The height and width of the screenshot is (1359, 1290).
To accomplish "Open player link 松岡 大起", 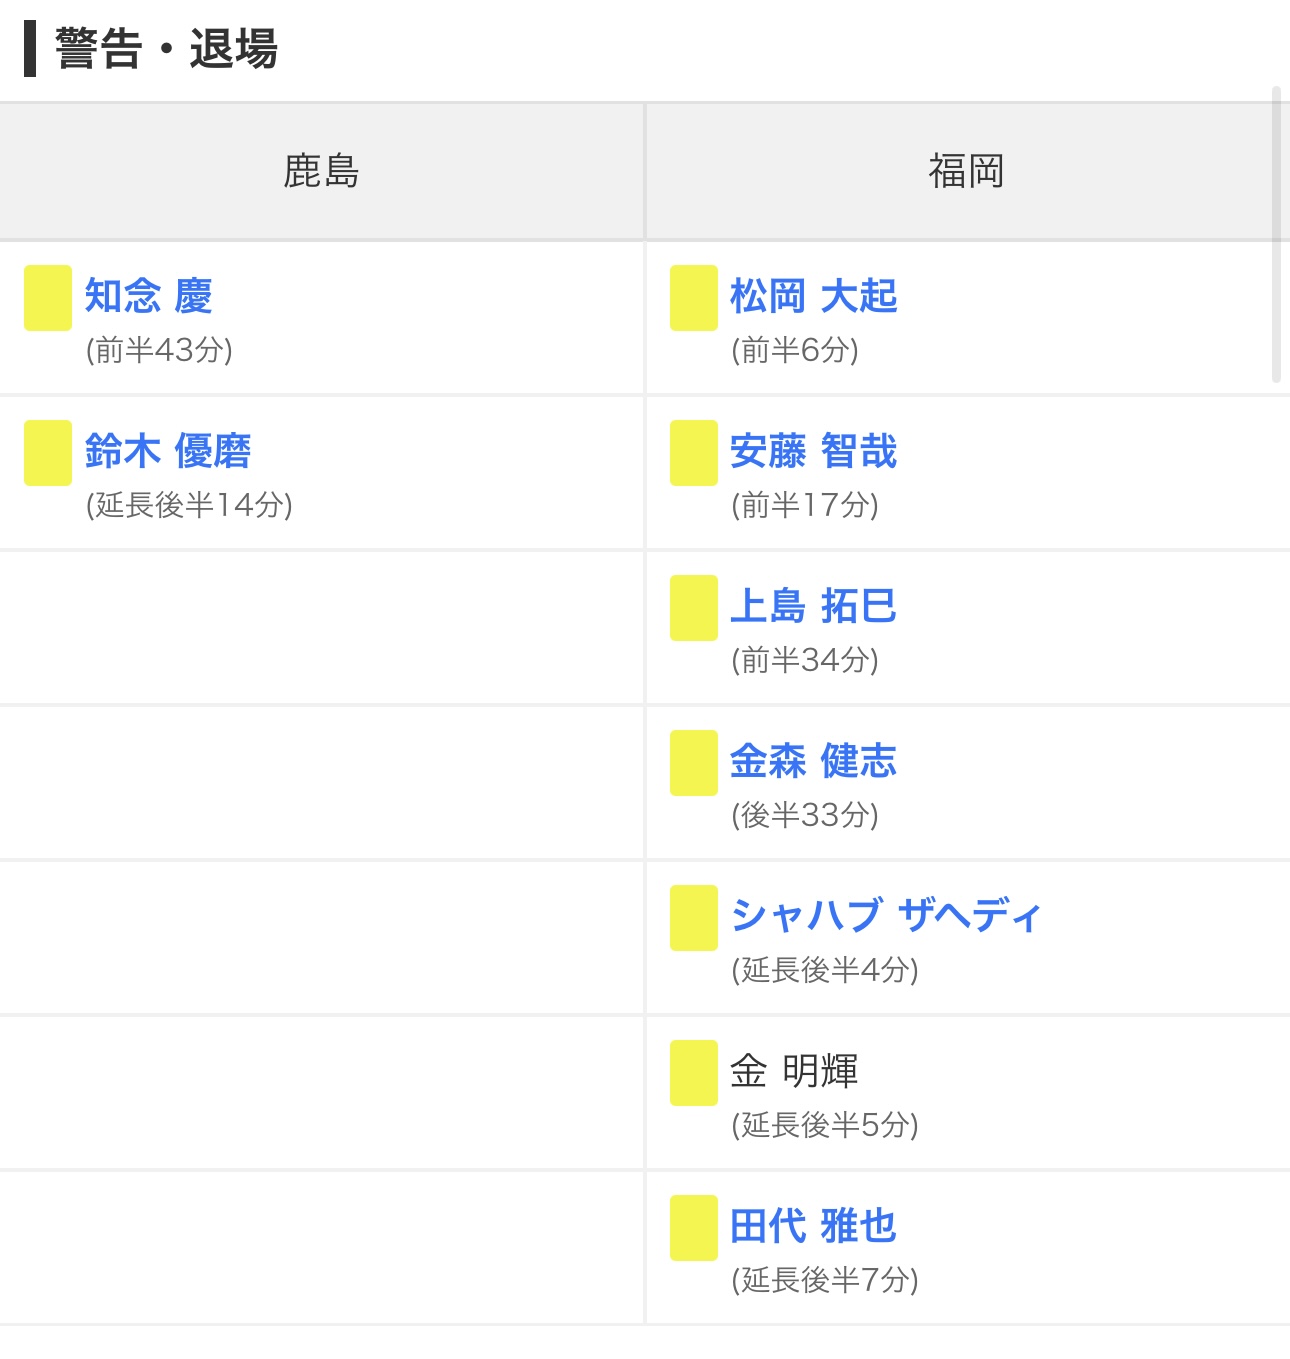I will point(814,296).
